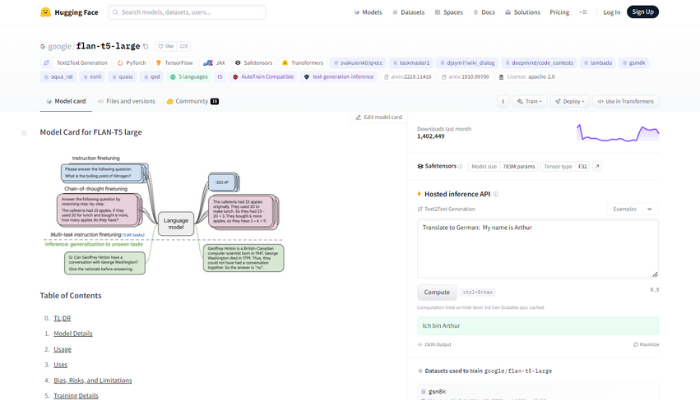Click the FLAN-T5 instruction finetuning diagram
This screenshot has width=700, height=400.
(164, 214)
